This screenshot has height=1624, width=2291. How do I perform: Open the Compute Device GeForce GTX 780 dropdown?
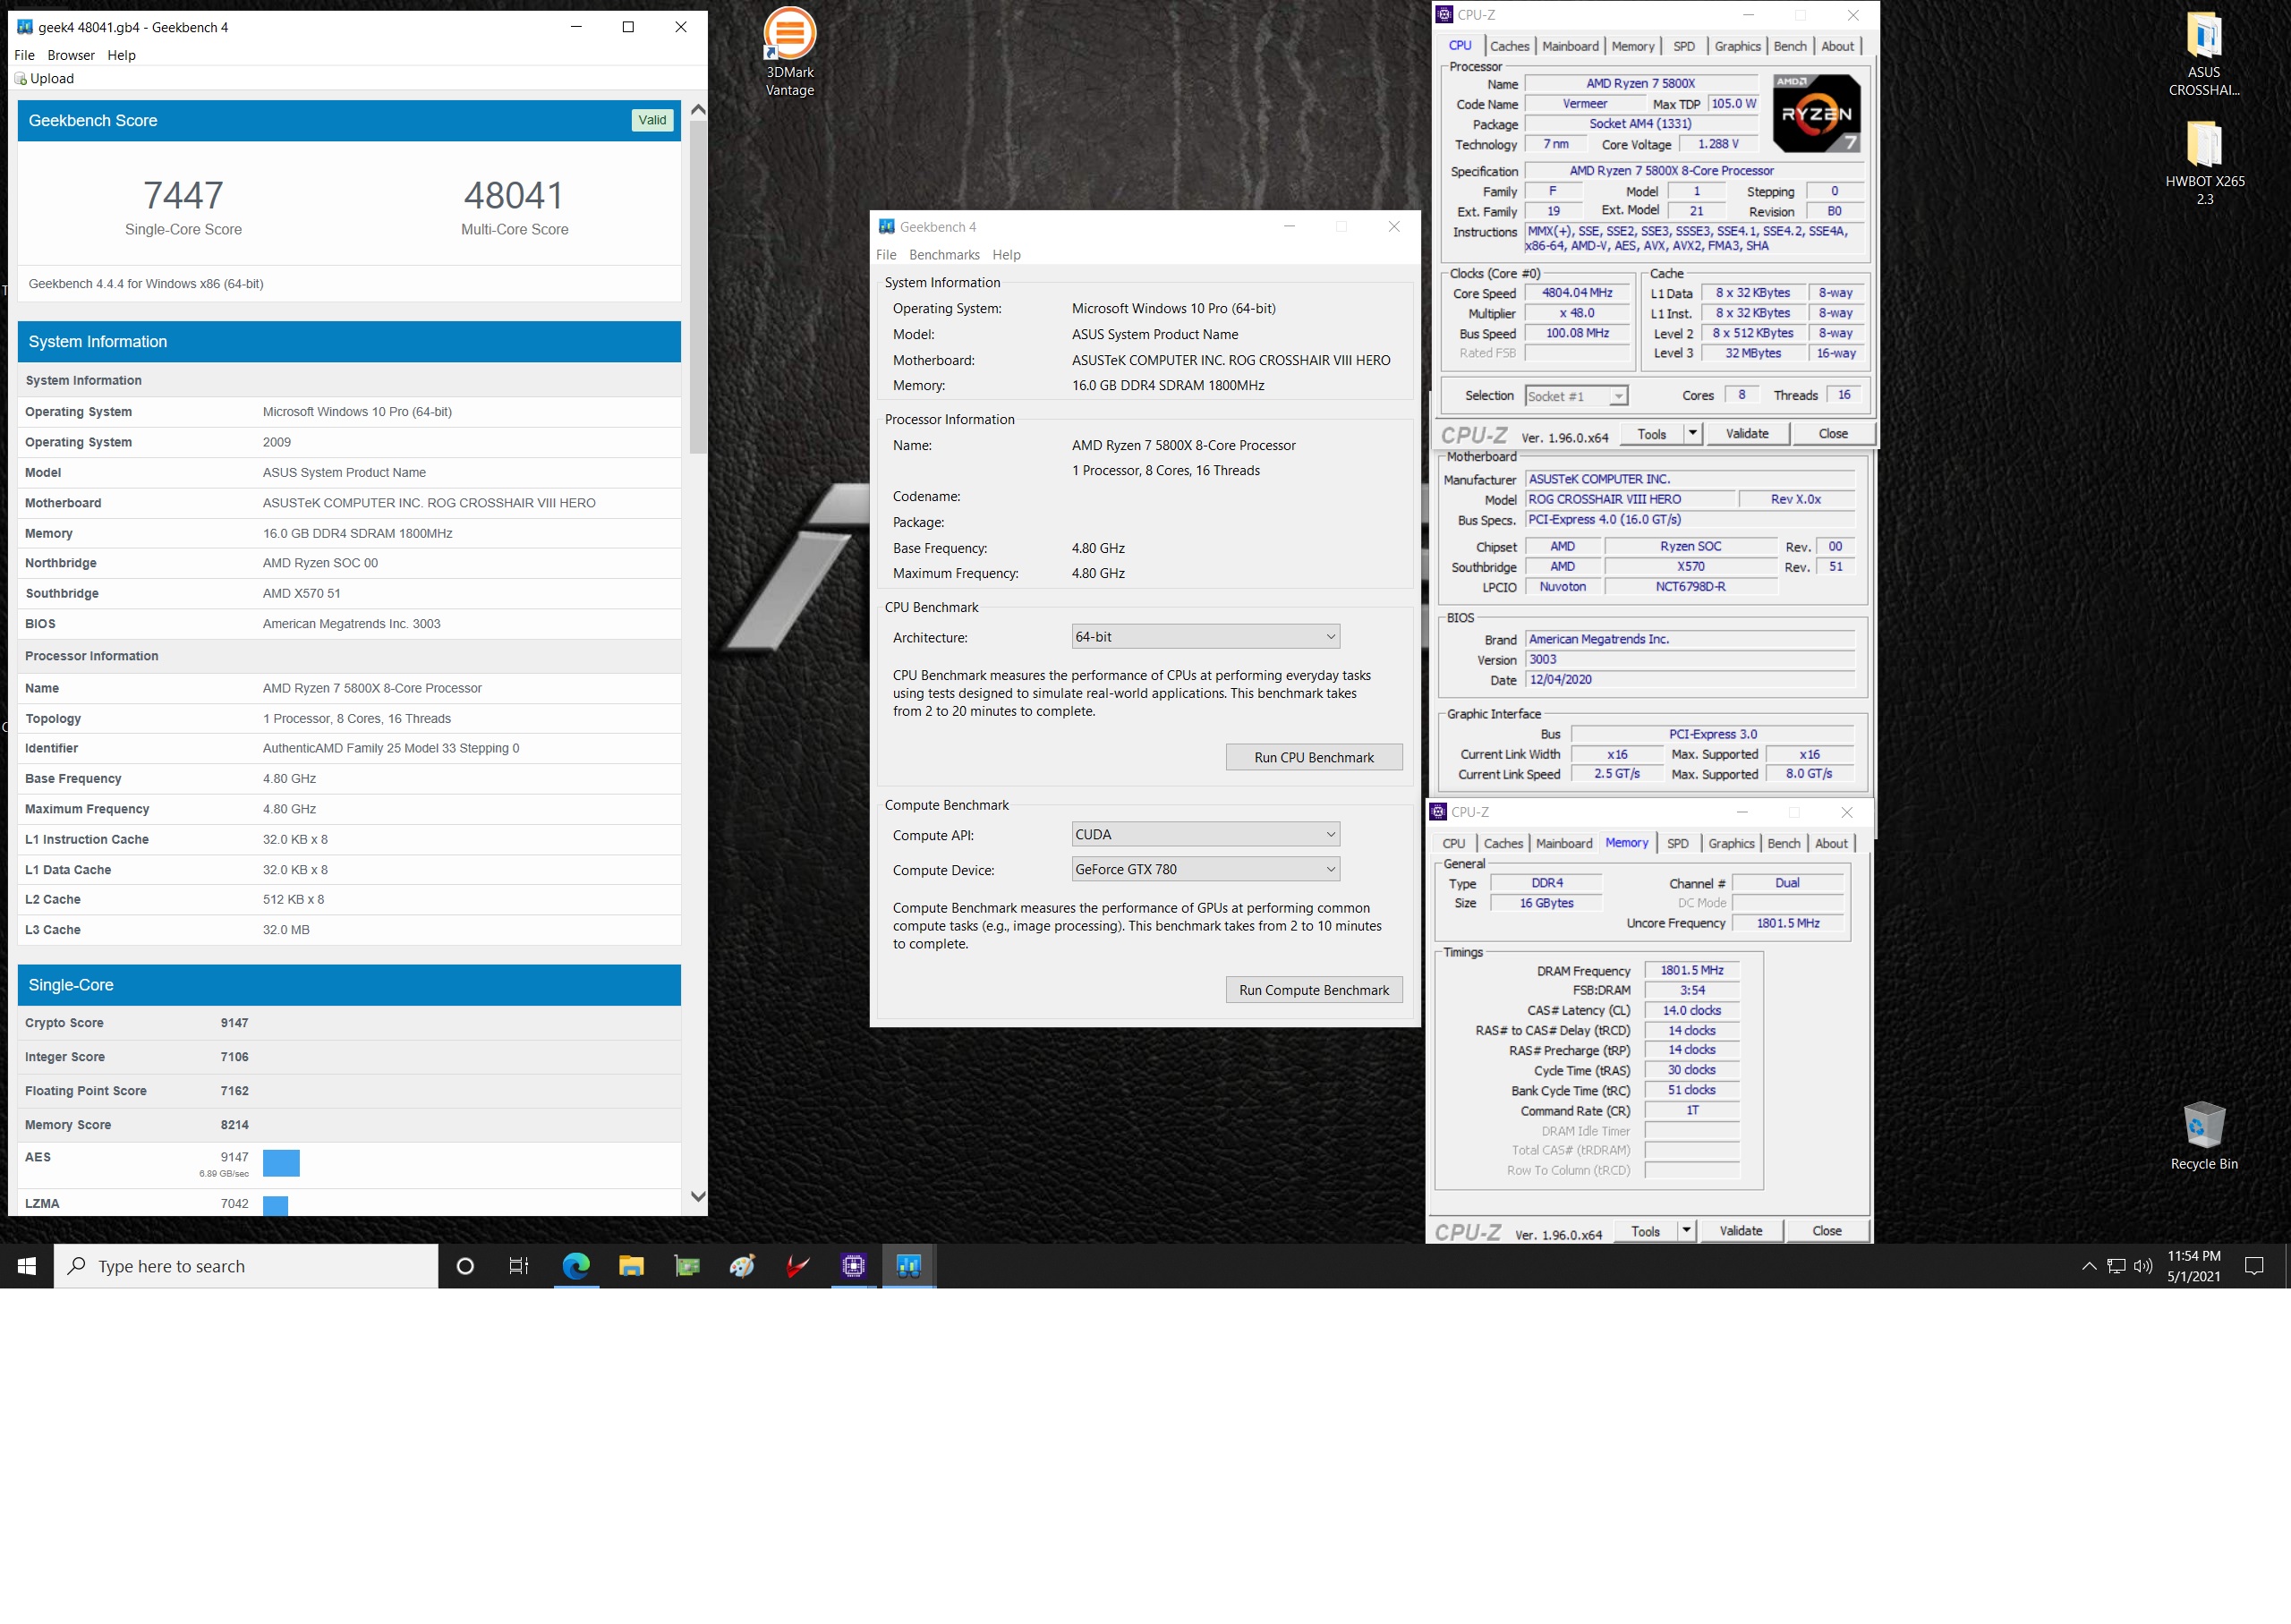pos(1205,870)
